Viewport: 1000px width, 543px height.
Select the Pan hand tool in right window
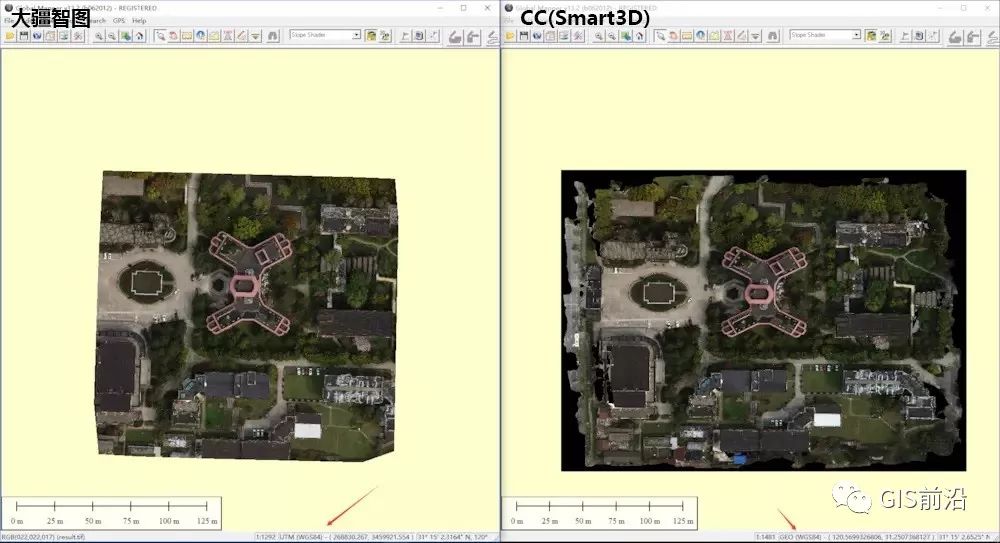673,36
